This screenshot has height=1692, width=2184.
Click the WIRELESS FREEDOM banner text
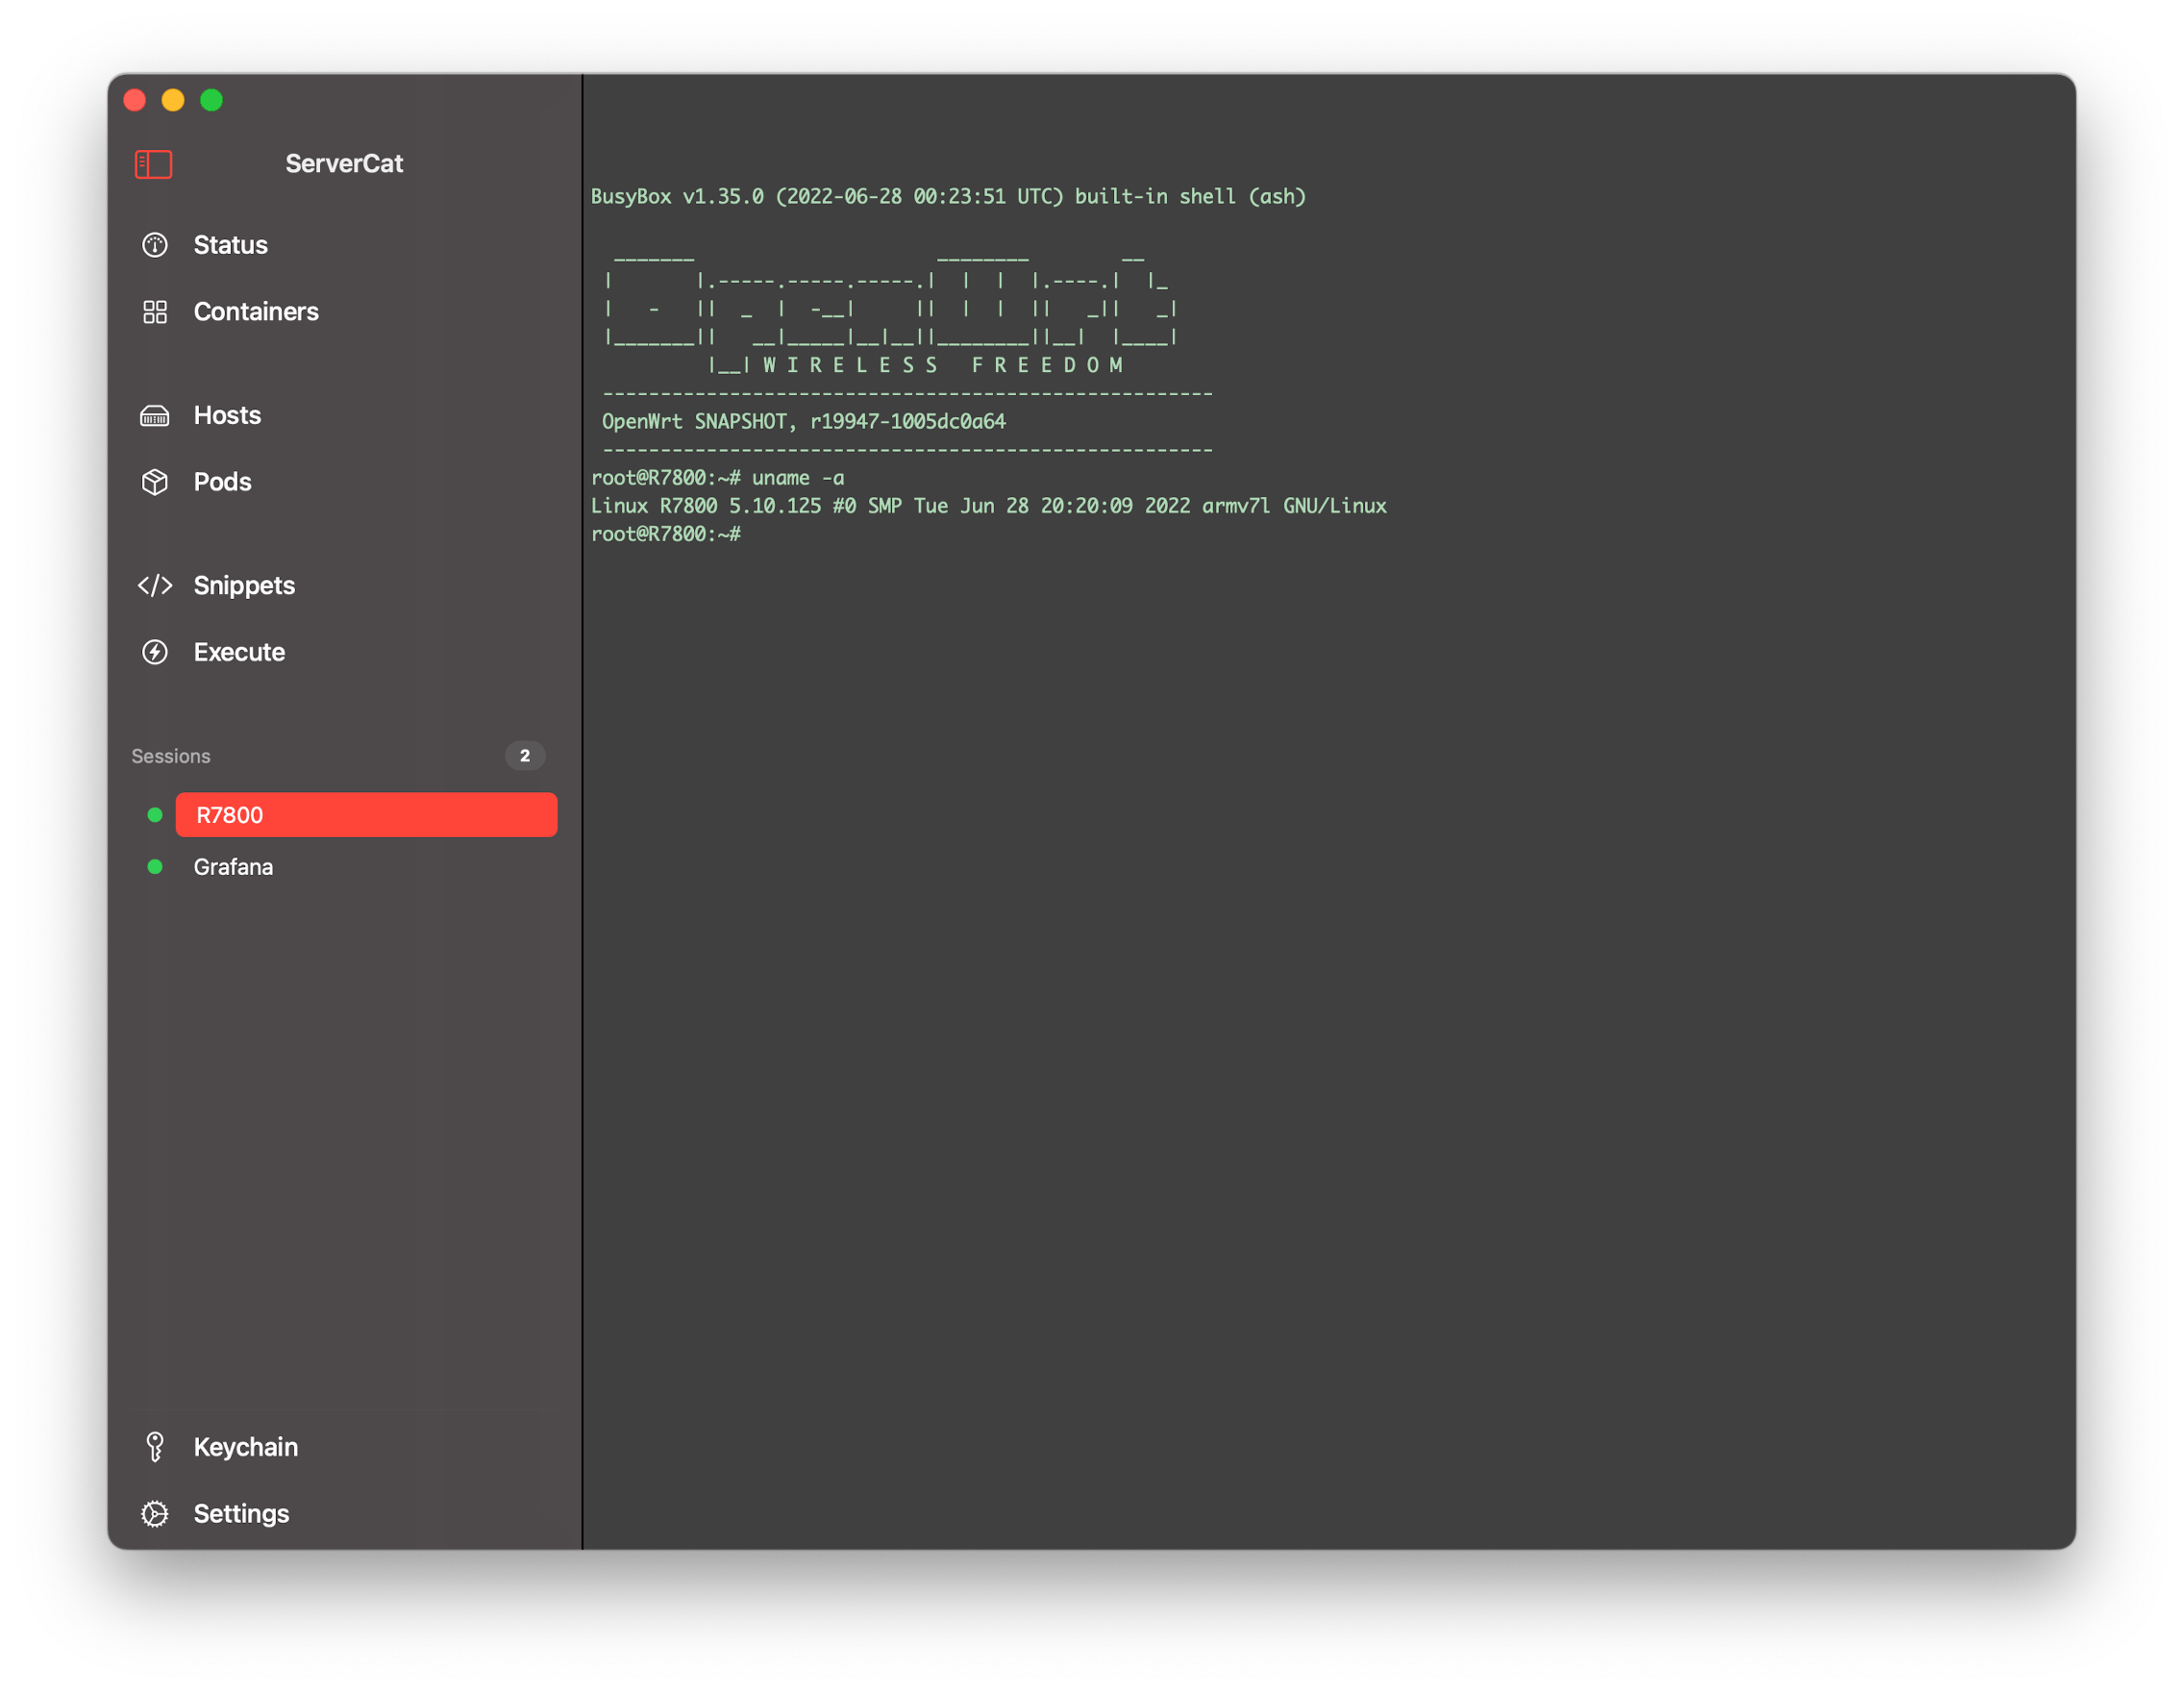point(943,365)
